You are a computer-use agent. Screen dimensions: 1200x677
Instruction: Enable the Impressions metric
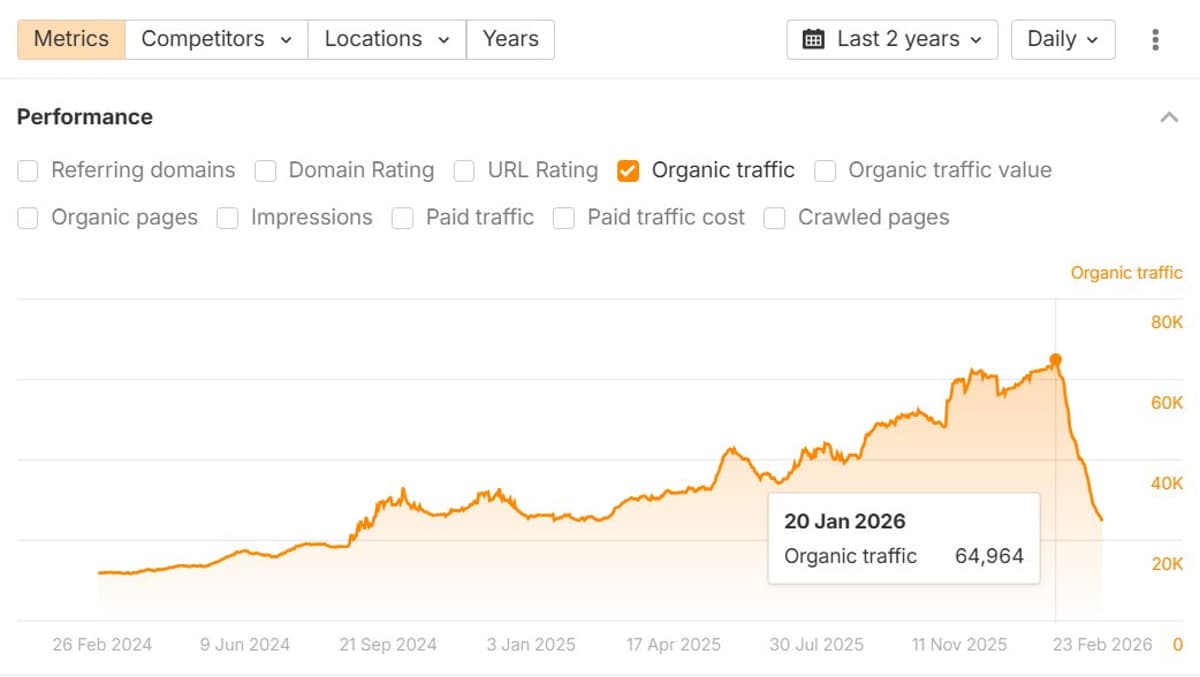point(228,218)
